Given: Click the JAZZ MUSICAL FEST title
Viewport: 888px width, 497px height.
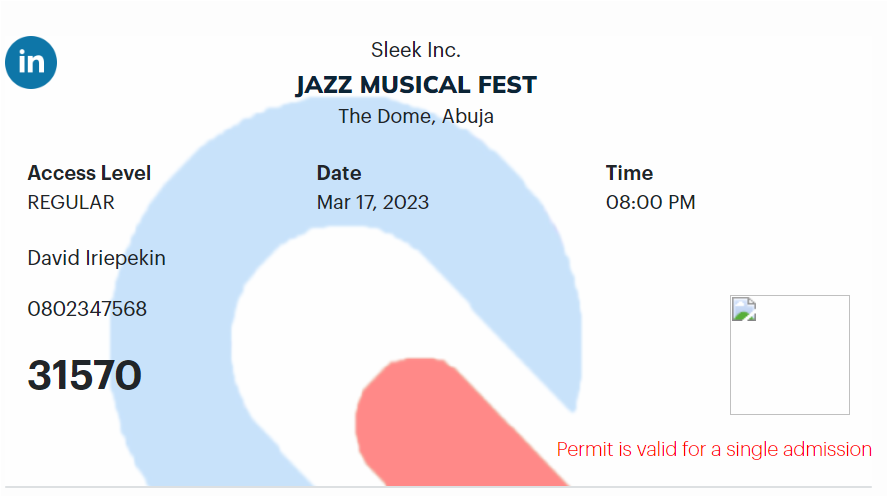Looking at the screenshot, I should 416,85.
